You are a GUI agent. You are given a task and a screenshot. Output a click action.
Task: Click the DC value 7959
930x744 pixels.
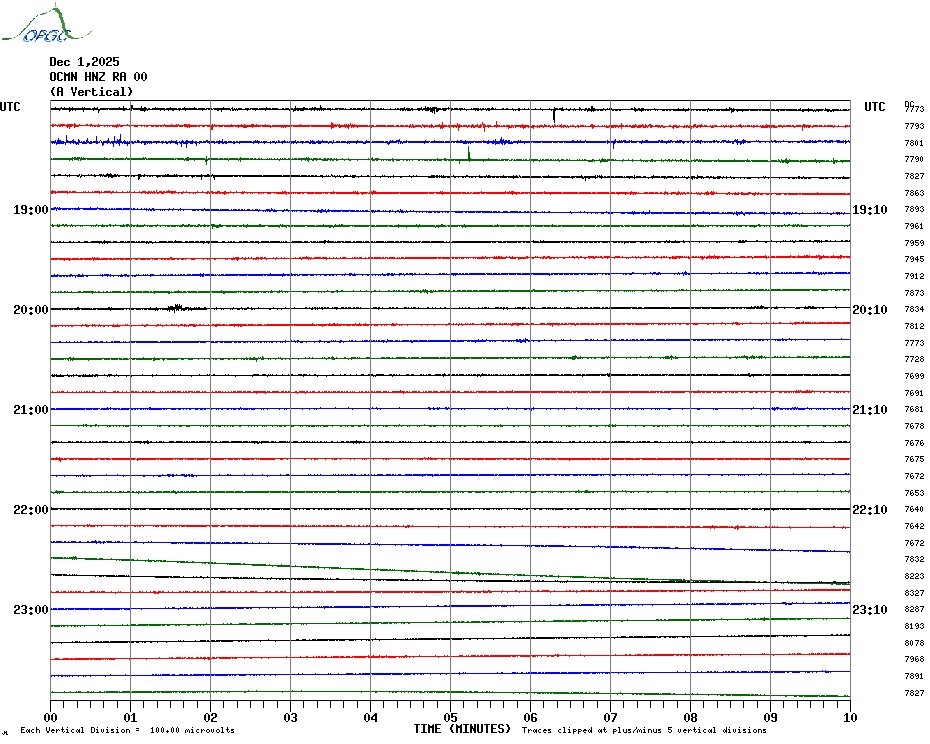pyautogui.click(x=914, y=243)
